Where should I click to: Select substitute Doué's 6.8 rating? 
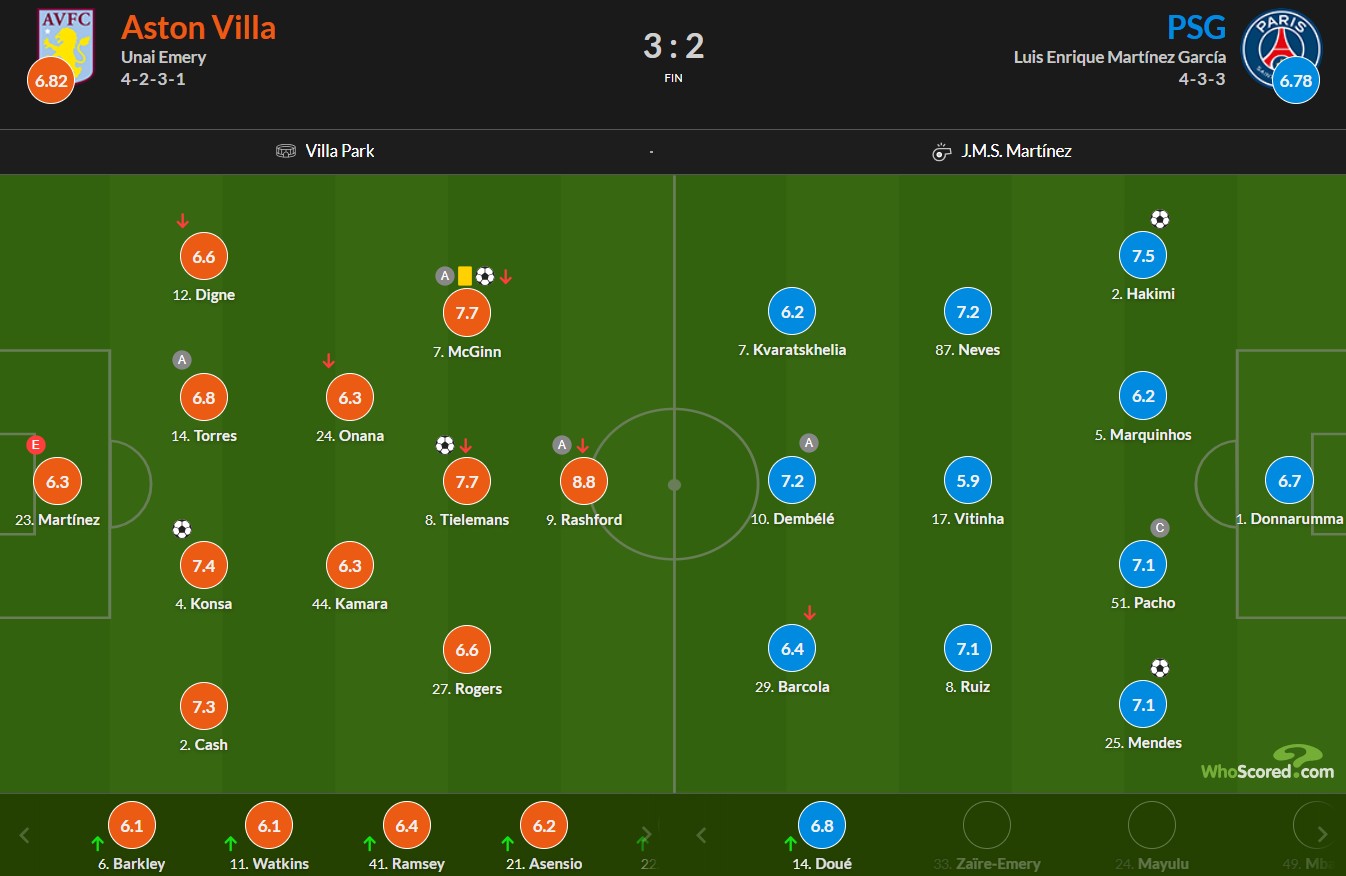click(x=822, y=826)
